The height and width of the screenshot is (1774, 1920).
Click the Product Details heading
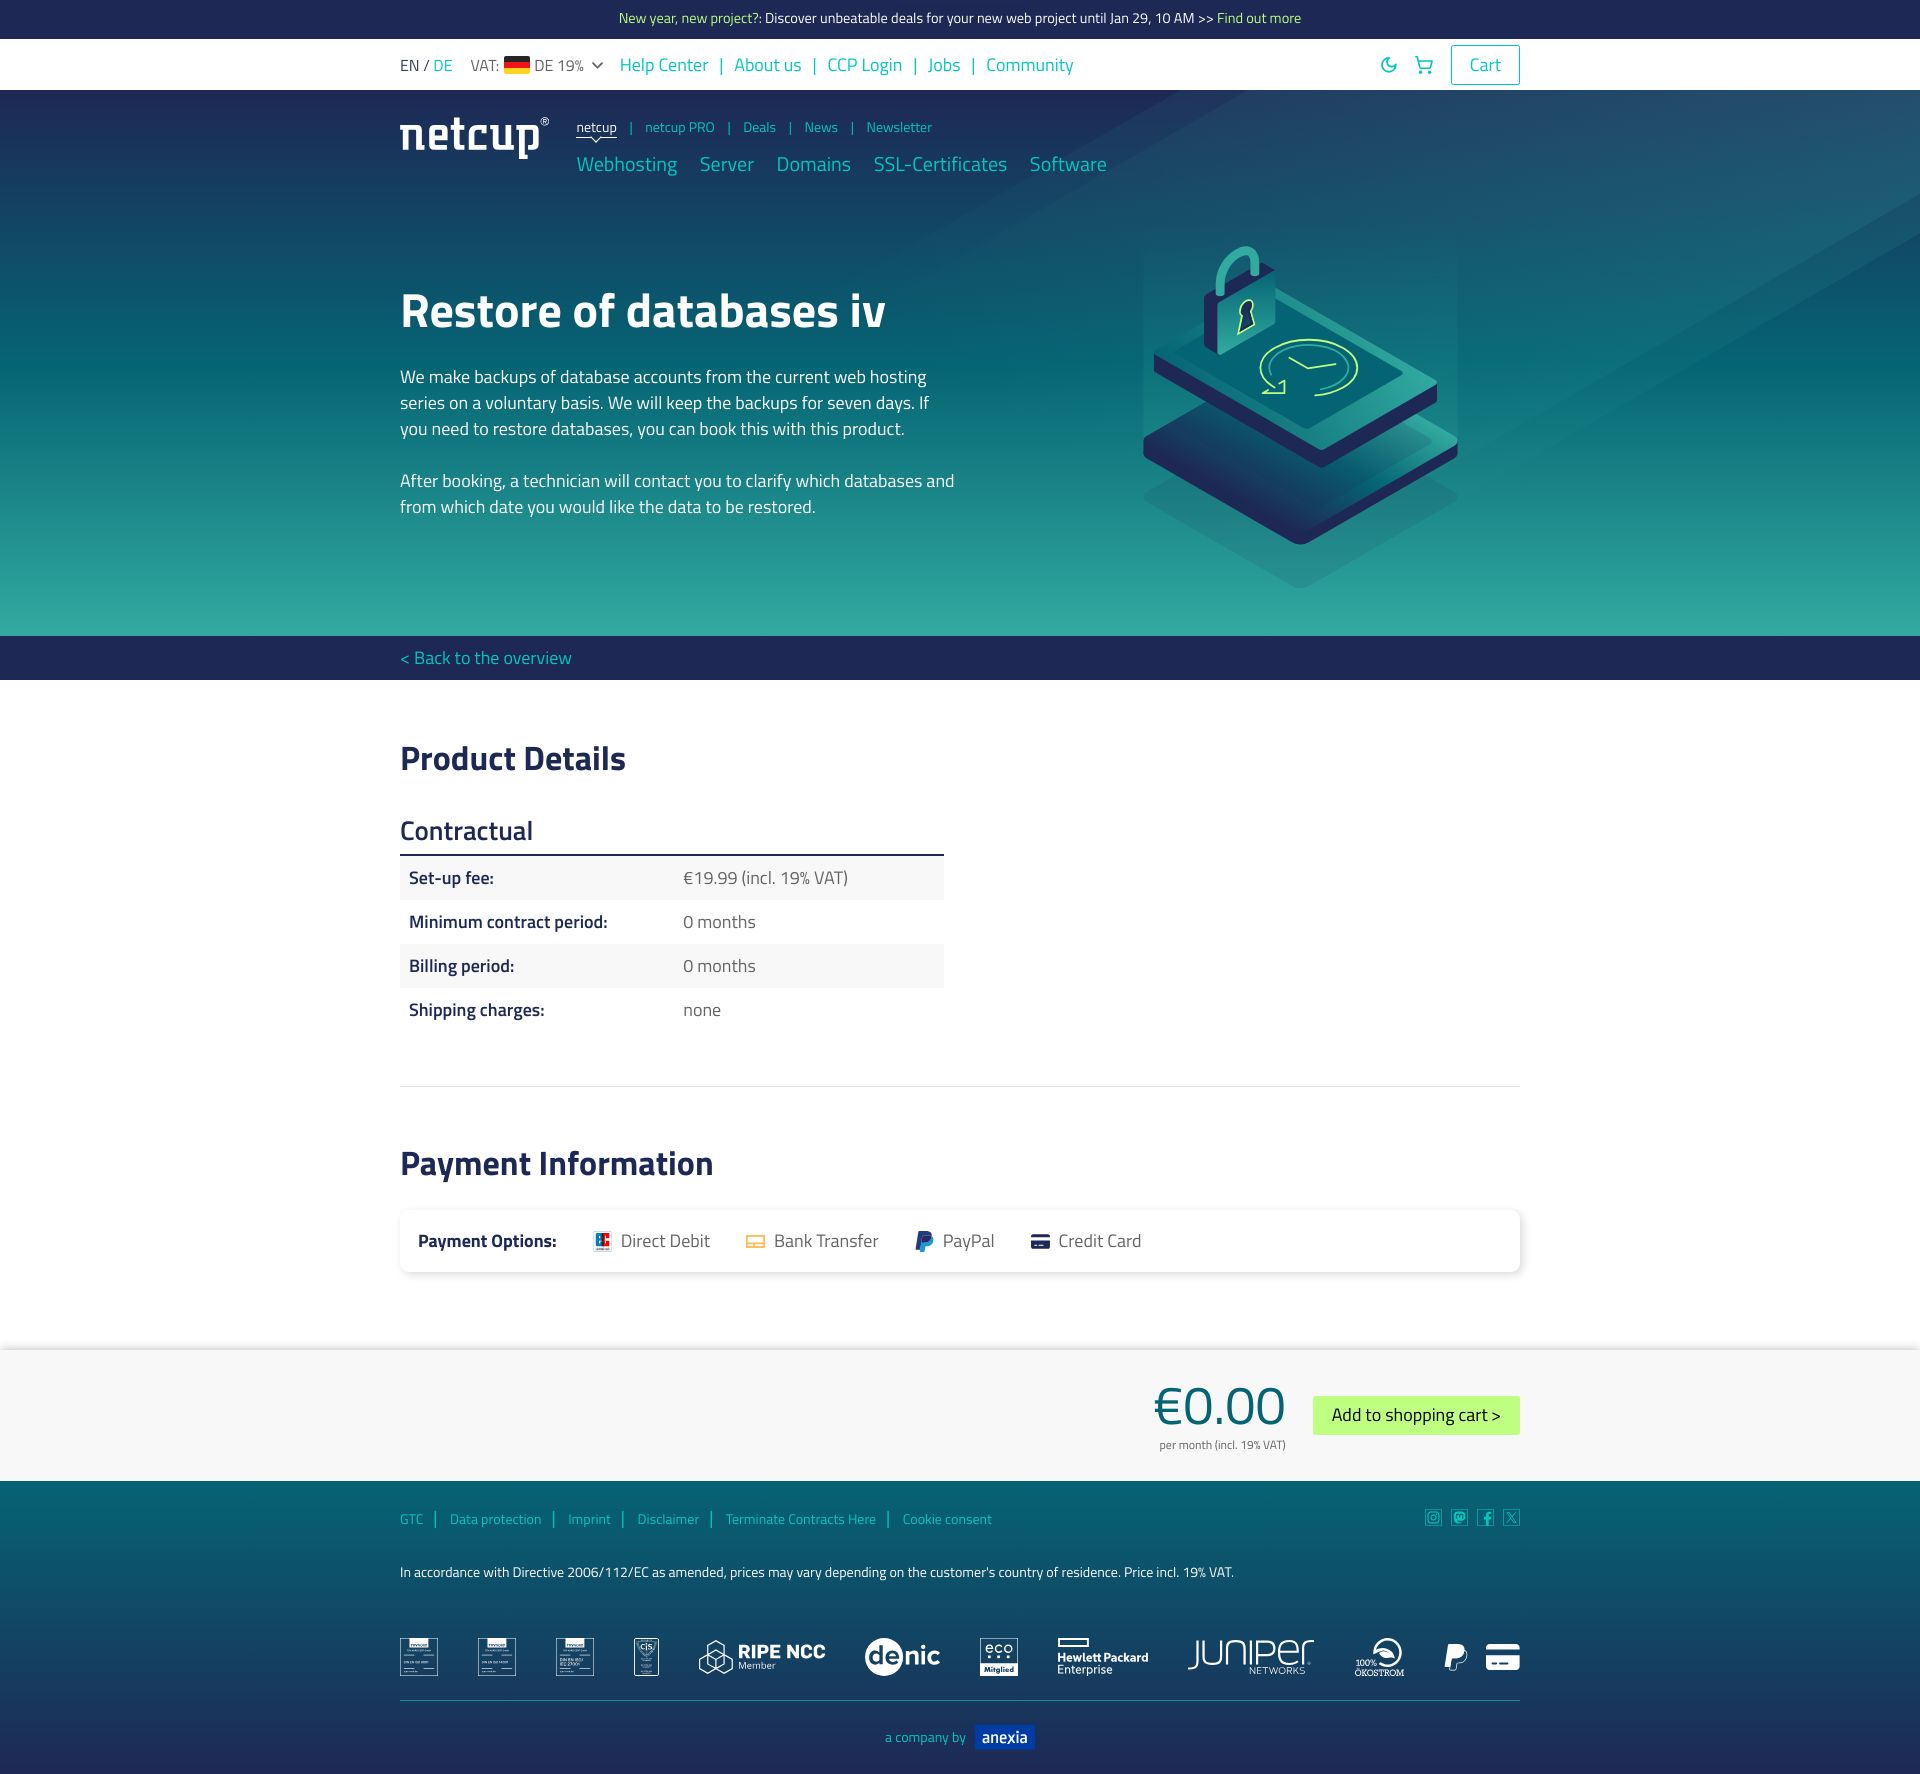pyautogui.click(x=513, y=759)
